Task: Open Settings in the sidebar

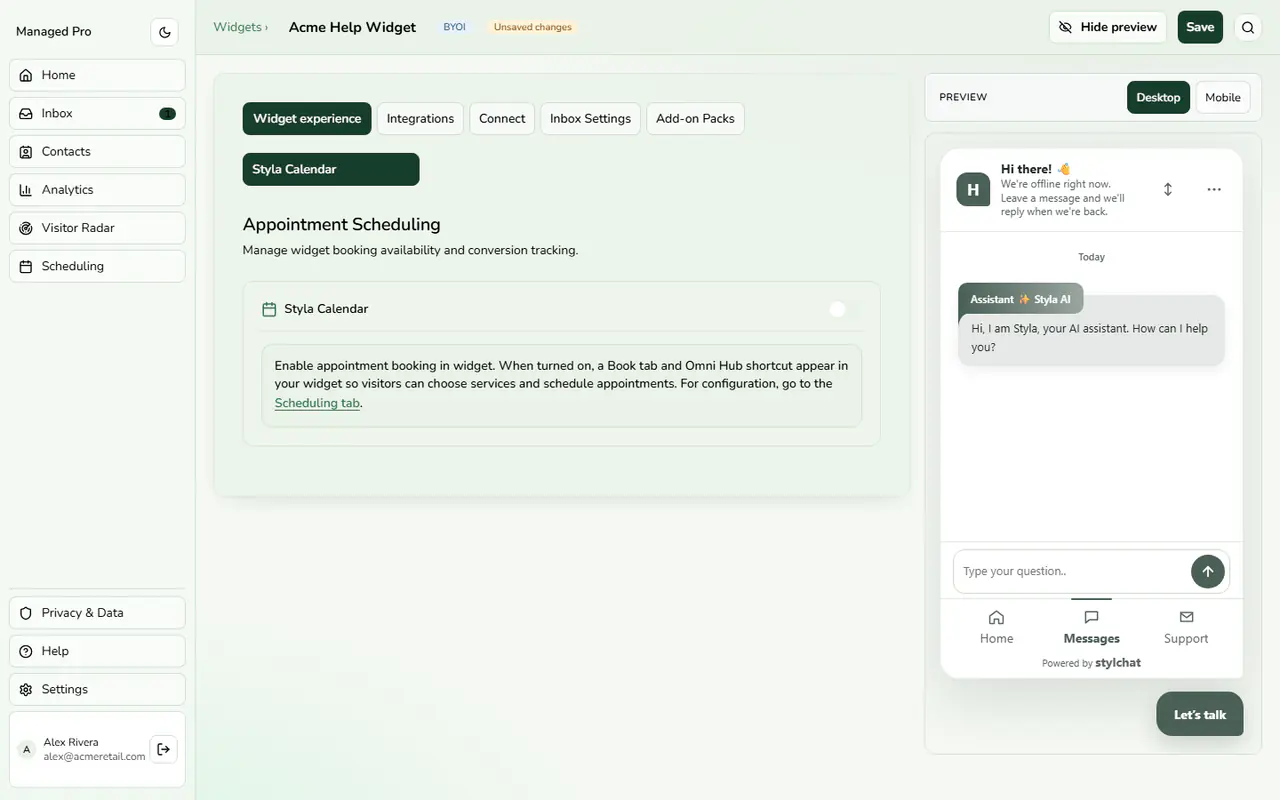Action: [x=97, y=689]
